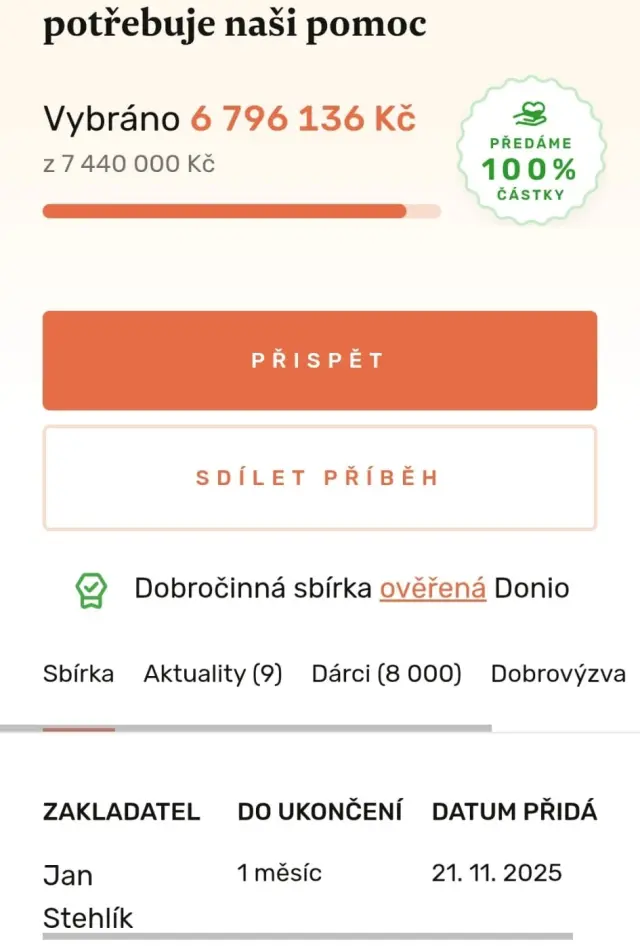Click the scrollbar under the founder details table

pos(320,937)
